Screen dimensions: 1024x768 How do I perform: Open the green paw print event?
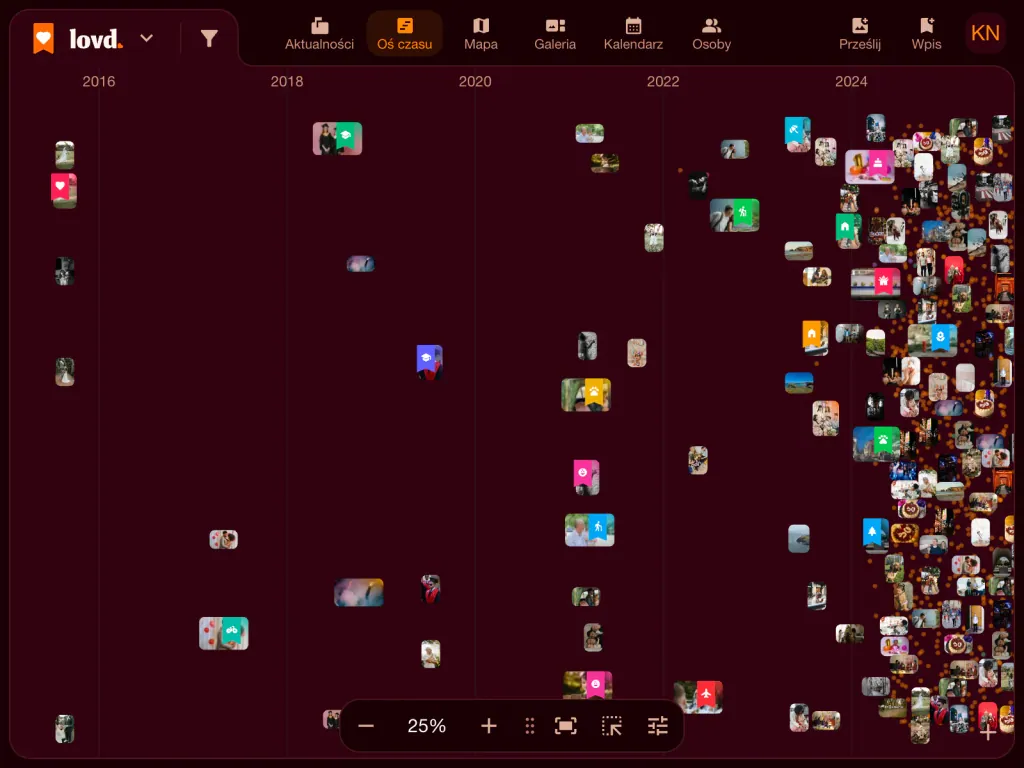pyautogui.click(x=877, y=443)
